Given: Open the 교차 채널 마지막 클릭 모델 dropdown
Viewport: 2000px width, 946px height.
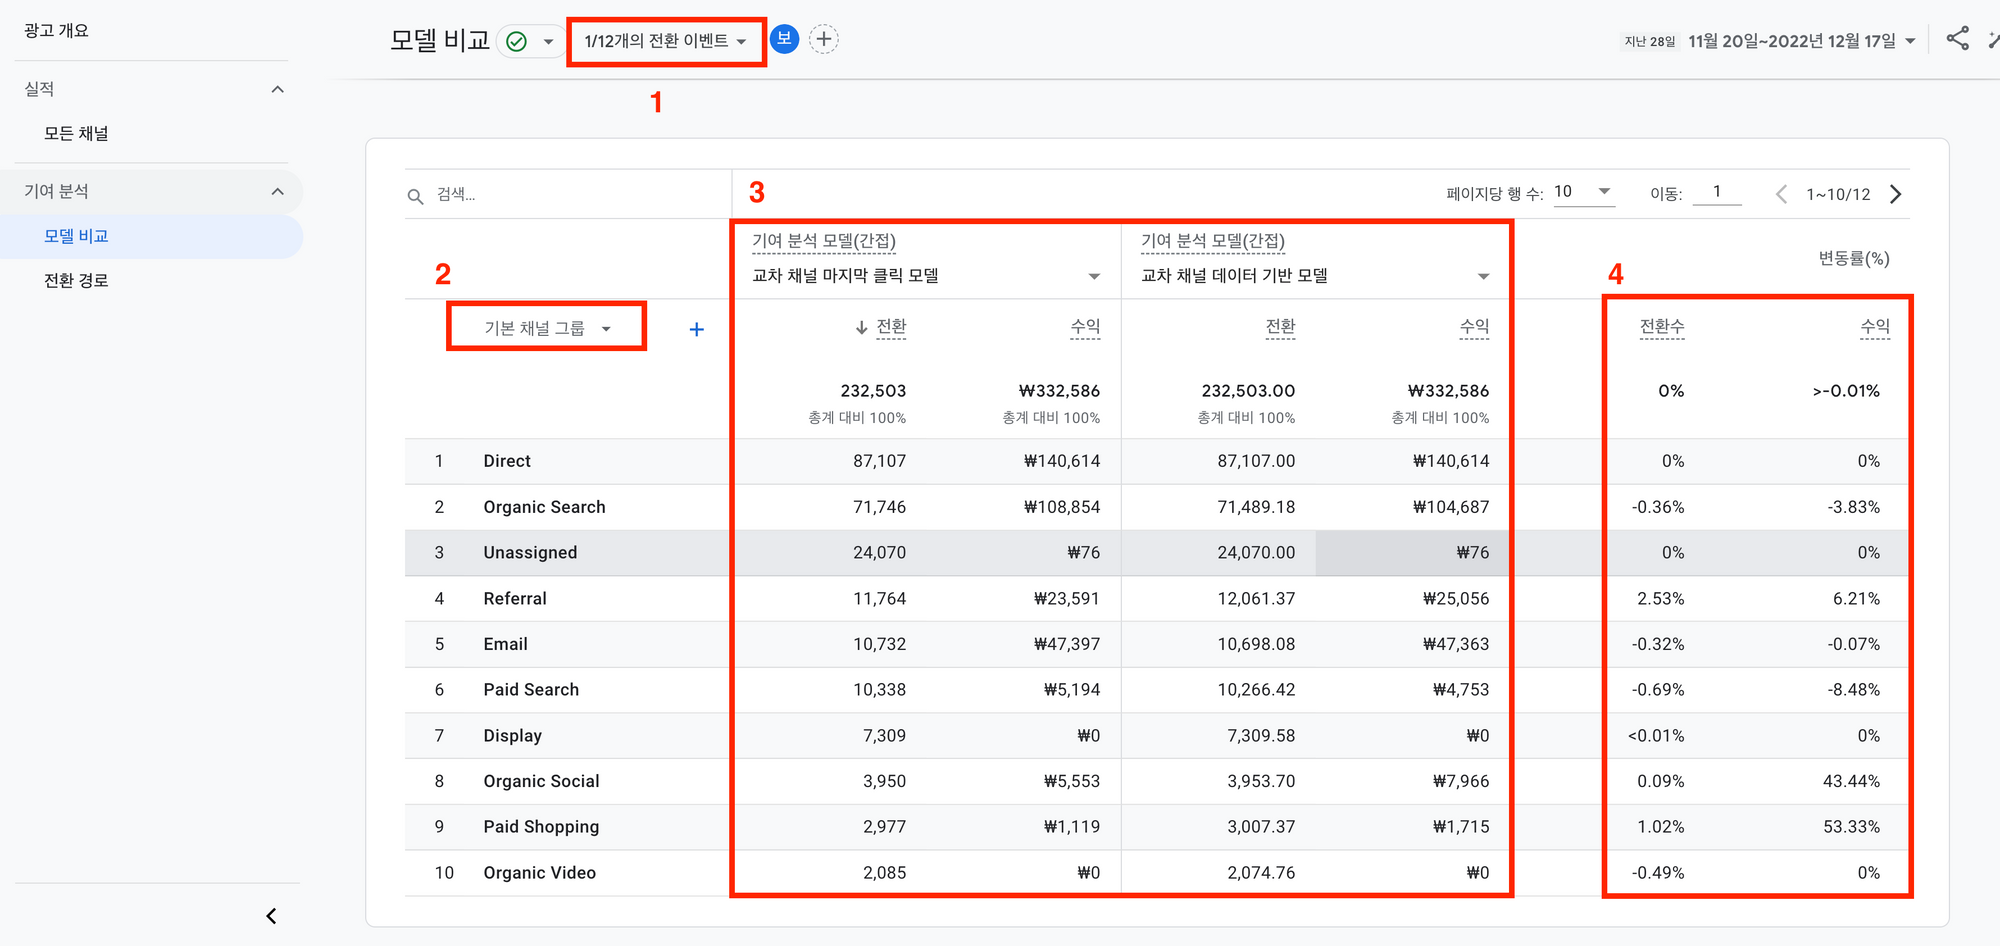Looking at the screenshot, I should [x=926, y=275].
